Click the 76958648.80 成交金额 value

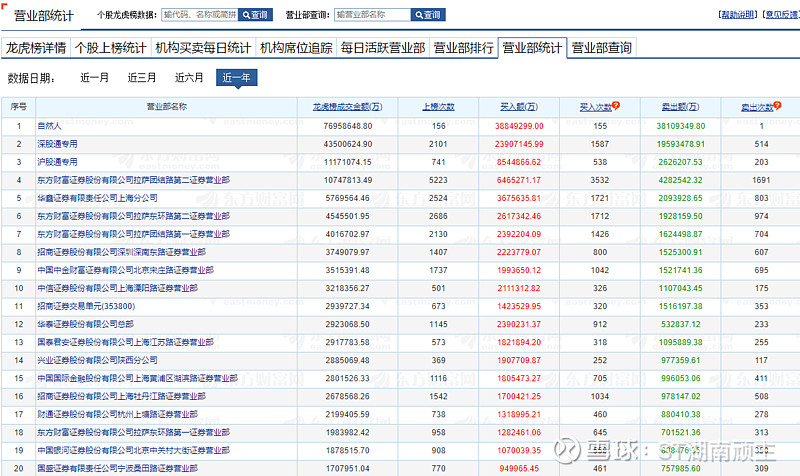tap(347, 126)
